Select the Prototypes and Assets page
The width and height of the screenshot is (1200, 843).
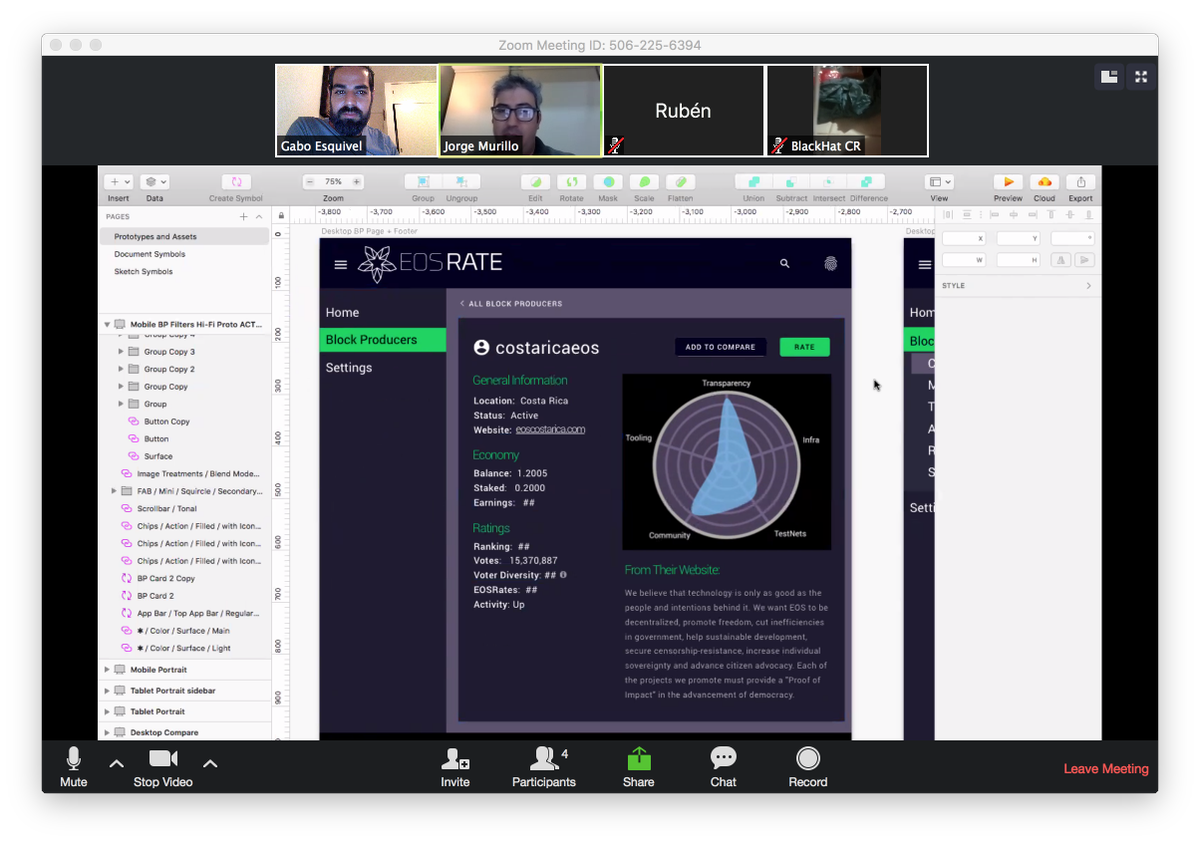pos(184,237)
